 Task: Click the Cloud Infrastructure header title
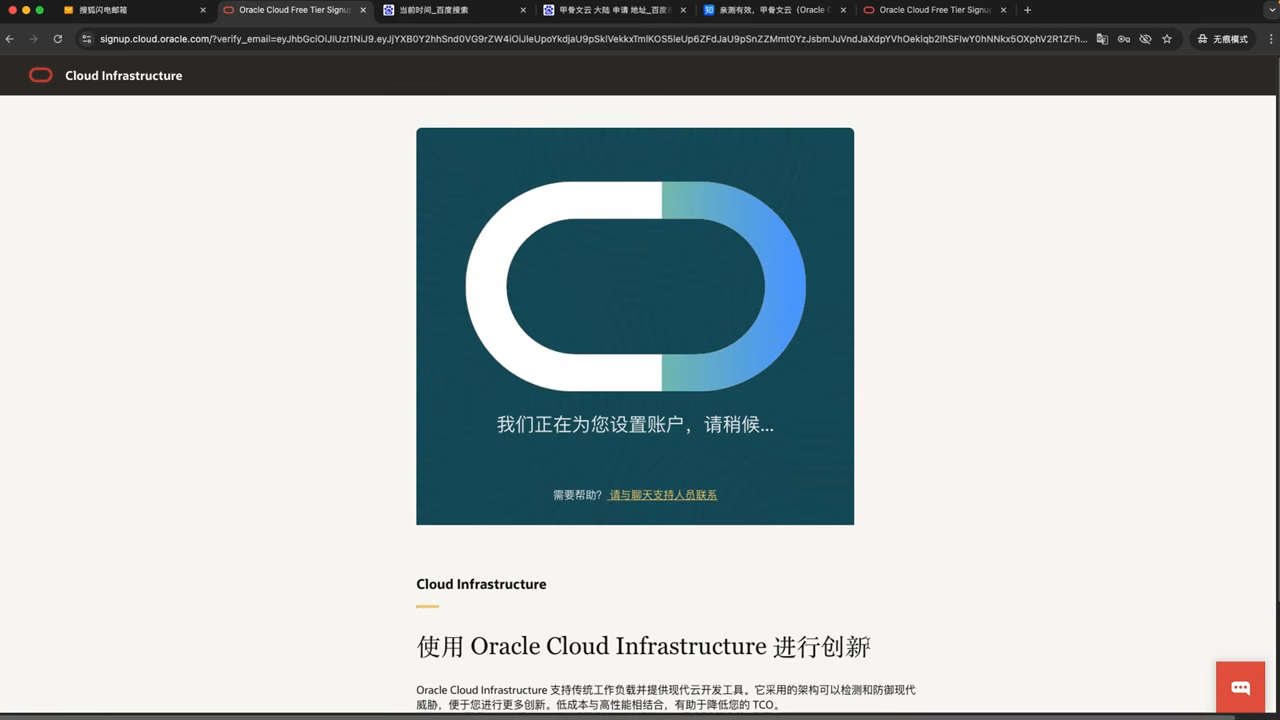(x=124, y=76)
